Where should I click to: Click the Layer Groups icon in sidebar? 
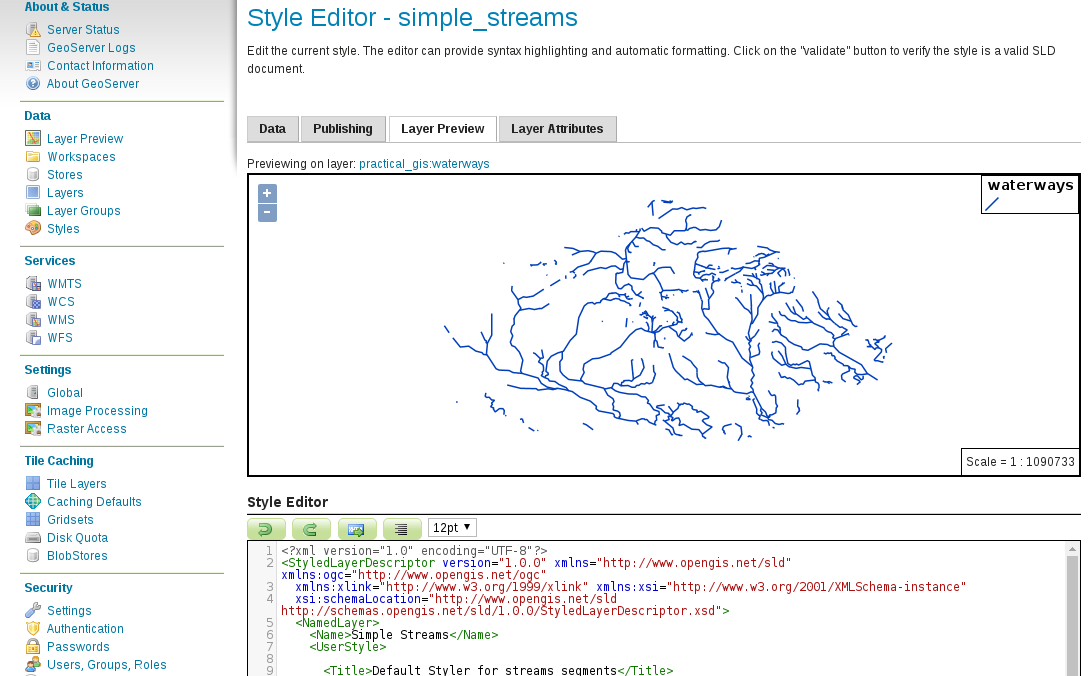pos(33,211)
